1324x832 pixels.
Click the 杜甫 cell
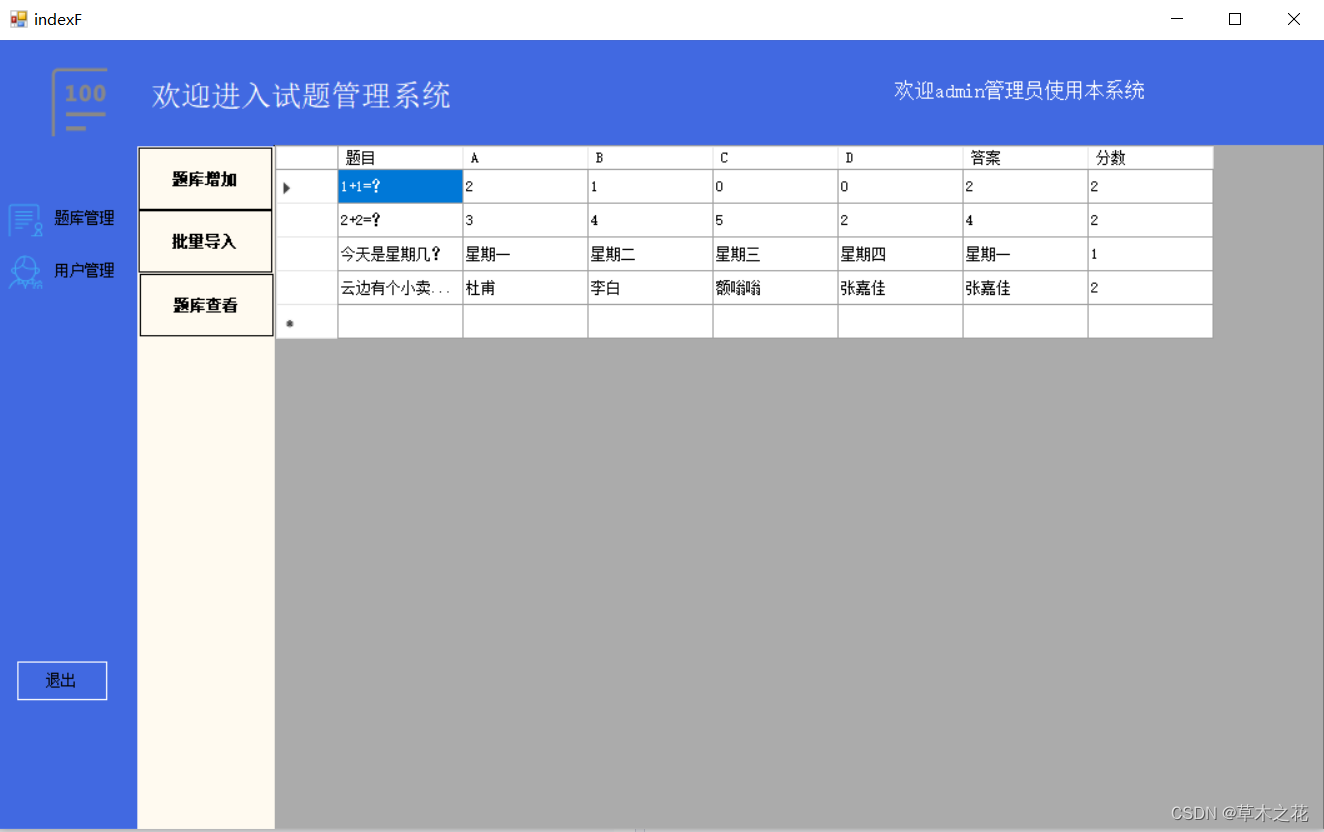525,288
